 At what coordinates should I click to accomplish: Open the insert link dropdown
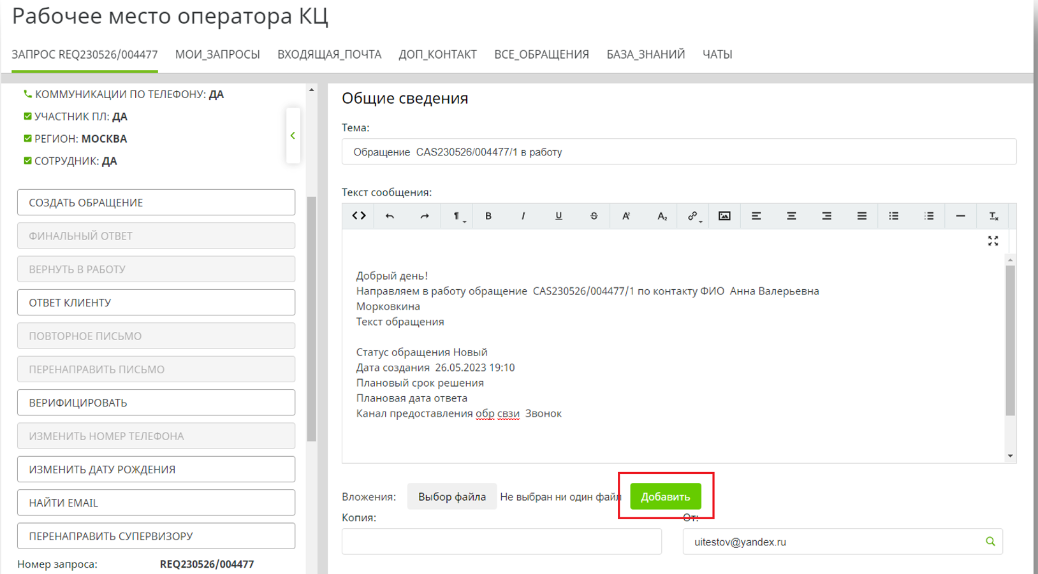693,216
